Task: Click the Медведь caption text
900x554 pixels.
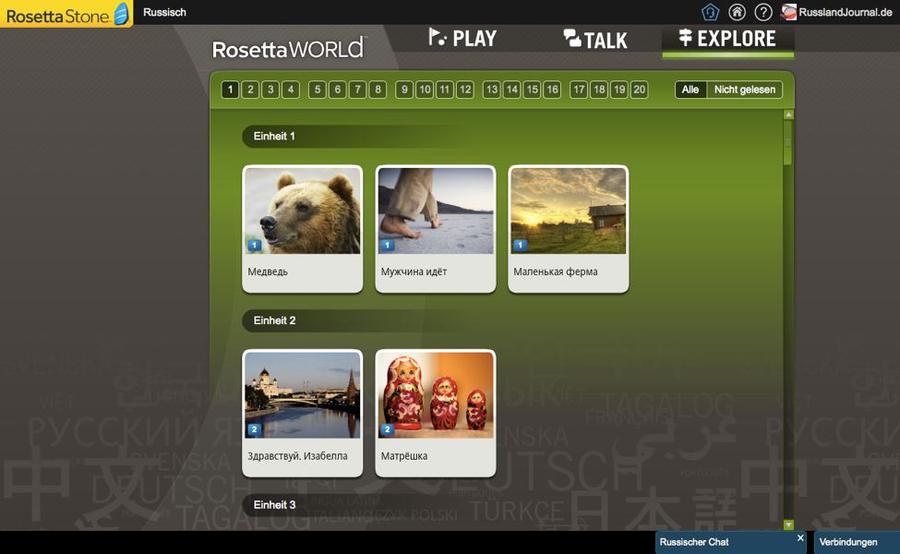Action: (267, 272)
